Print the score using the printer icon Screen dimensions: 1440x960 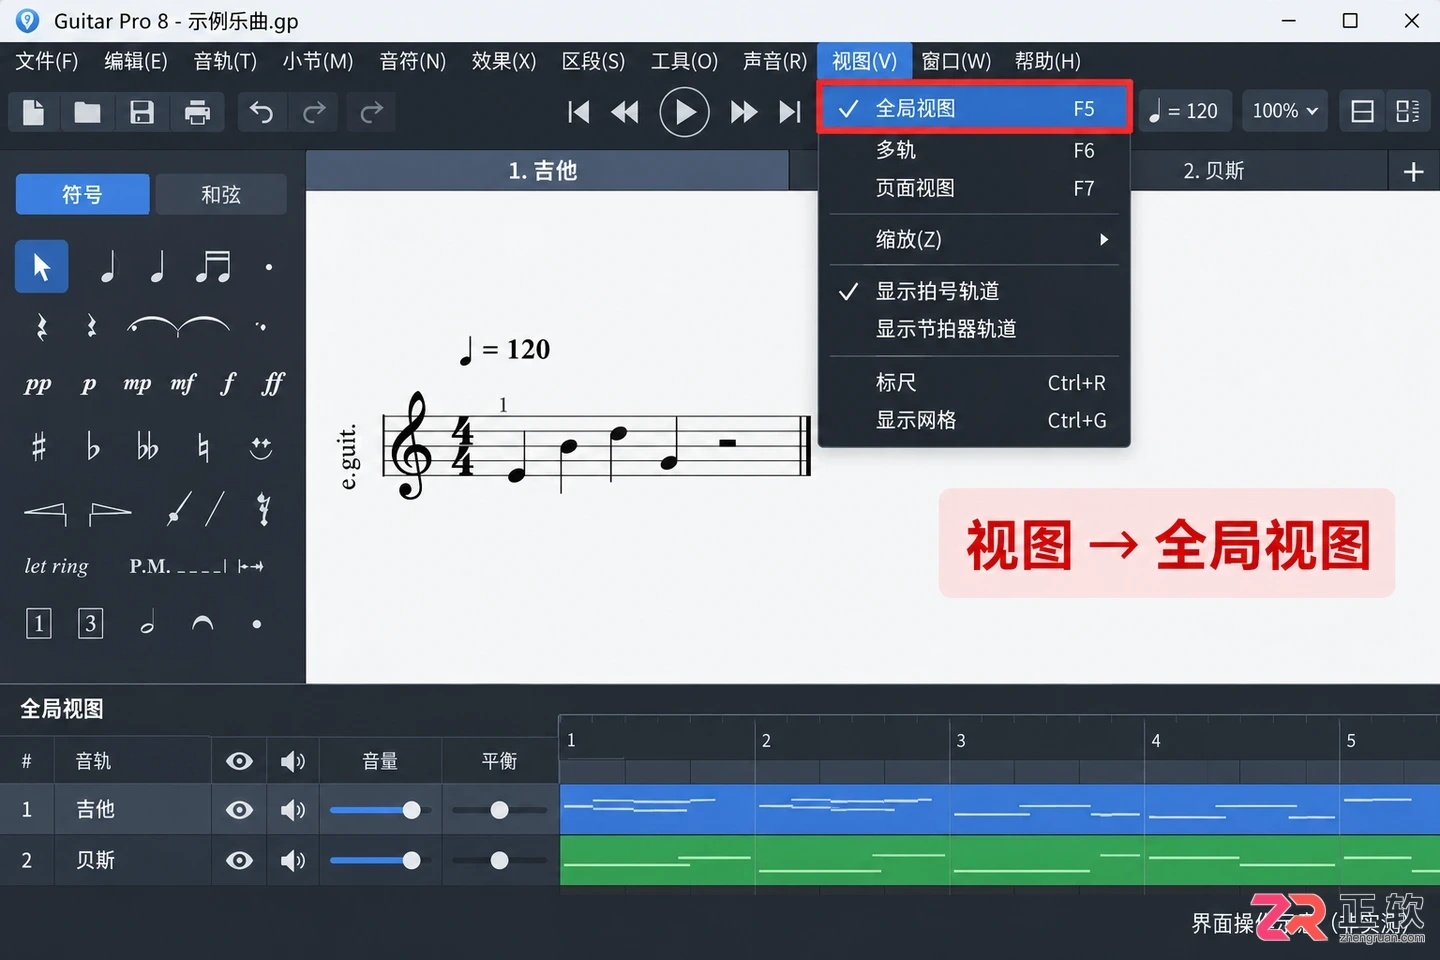click(x=197, y=111)
